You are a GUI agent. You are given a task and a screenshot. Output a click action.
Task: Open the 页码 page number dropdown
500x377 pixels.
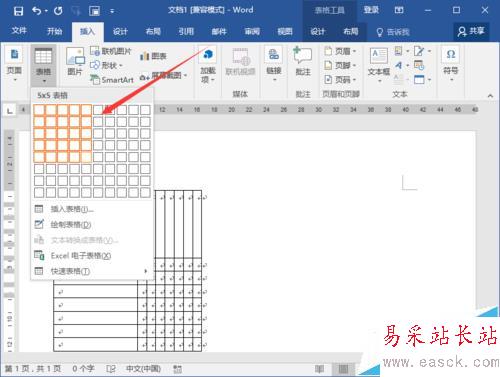[x=341, y=80]
